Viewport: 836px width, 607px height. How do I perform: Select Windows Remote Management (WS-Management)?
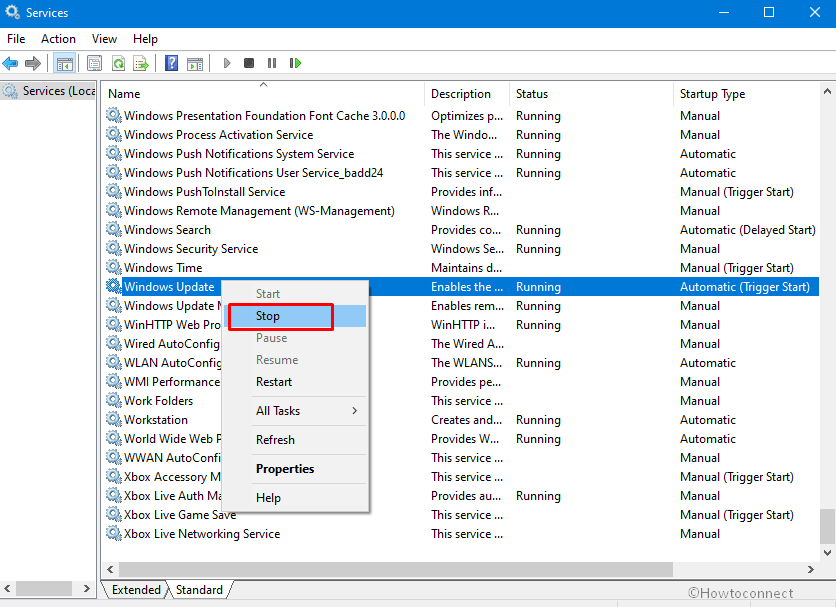tap(259, 211)
